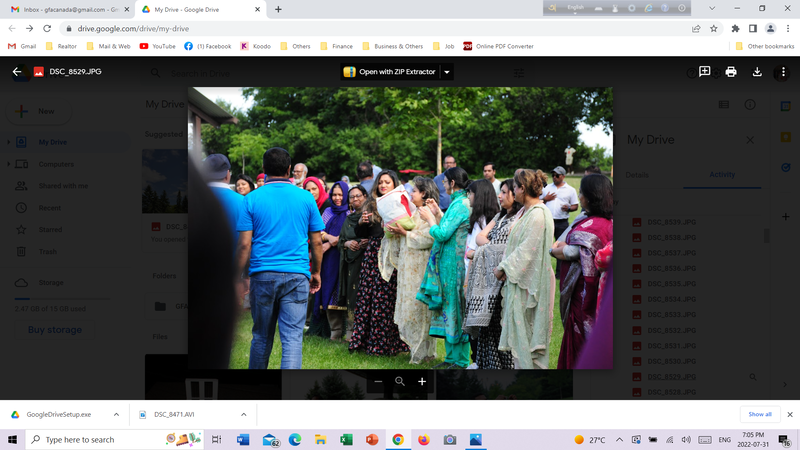
Task: Add a comment to the image
Action: tap(705, 71)
